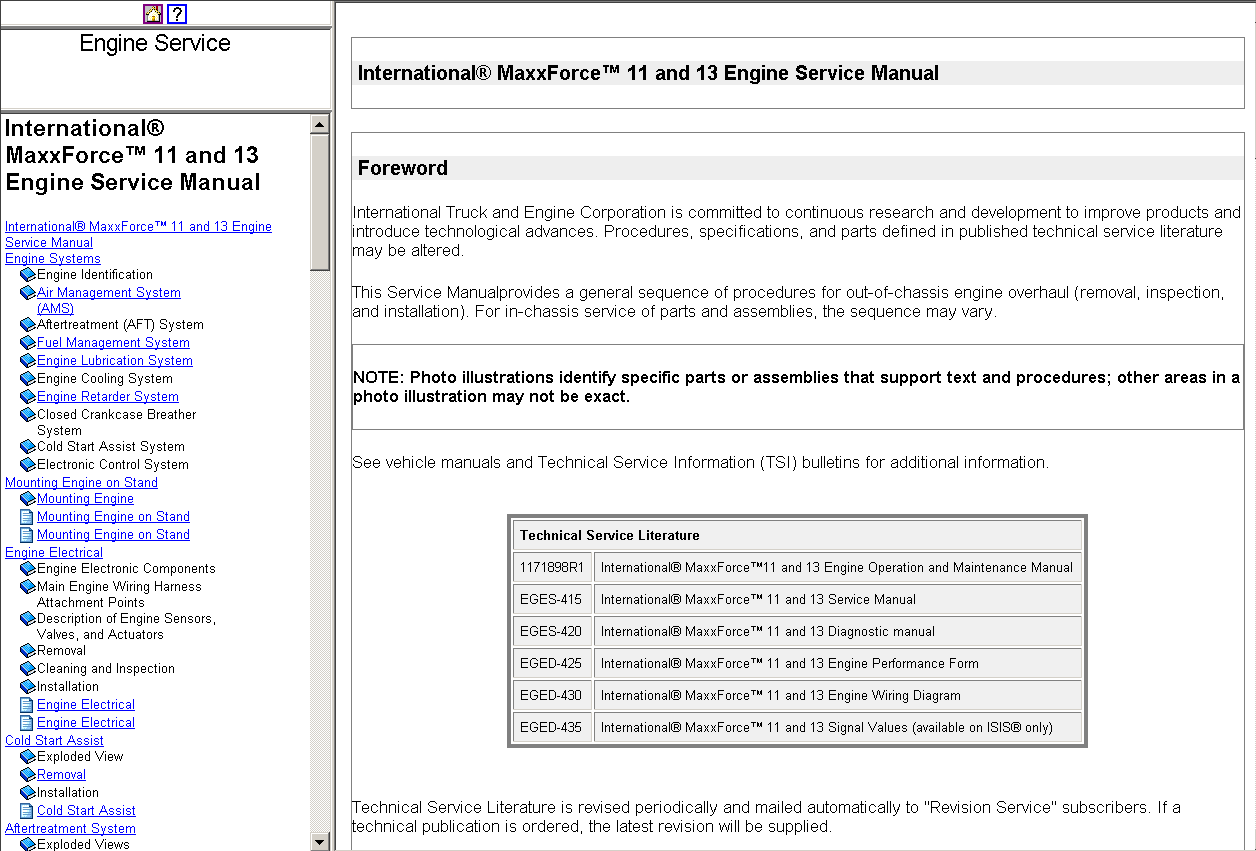Expand the Aftertreatment System branch
The height and width of the screenshot is (851, 1256).
coord(70,828)
